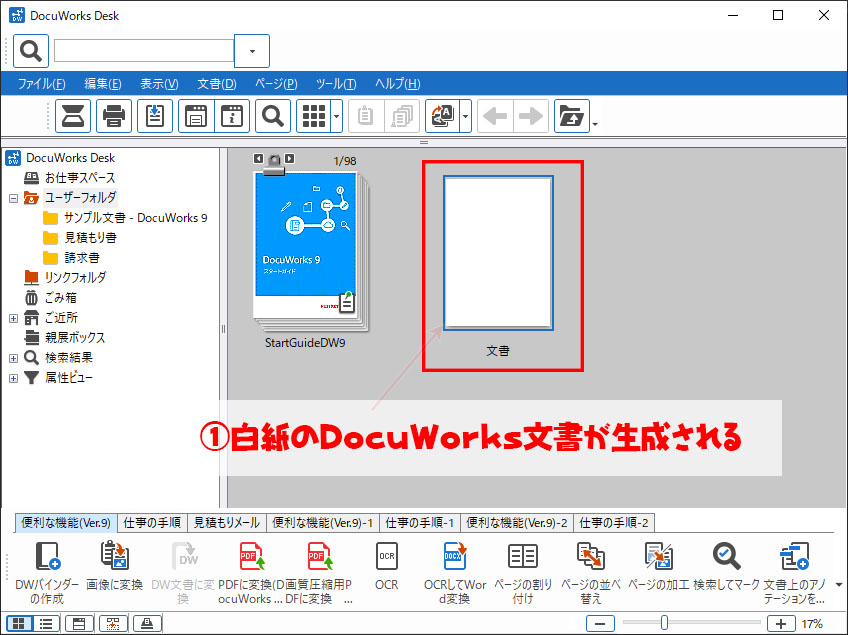The width and height of the screenshot is (848, 635).
Task: Open the ファイル(F) menu
Action: (42, 84)
